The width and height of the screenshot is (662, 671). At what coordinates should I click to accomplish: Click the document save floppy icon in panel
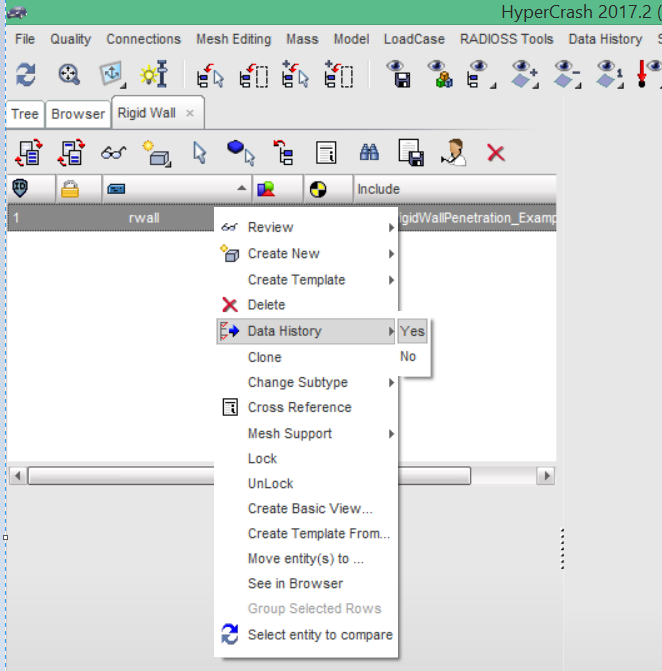tap(411, 153)
